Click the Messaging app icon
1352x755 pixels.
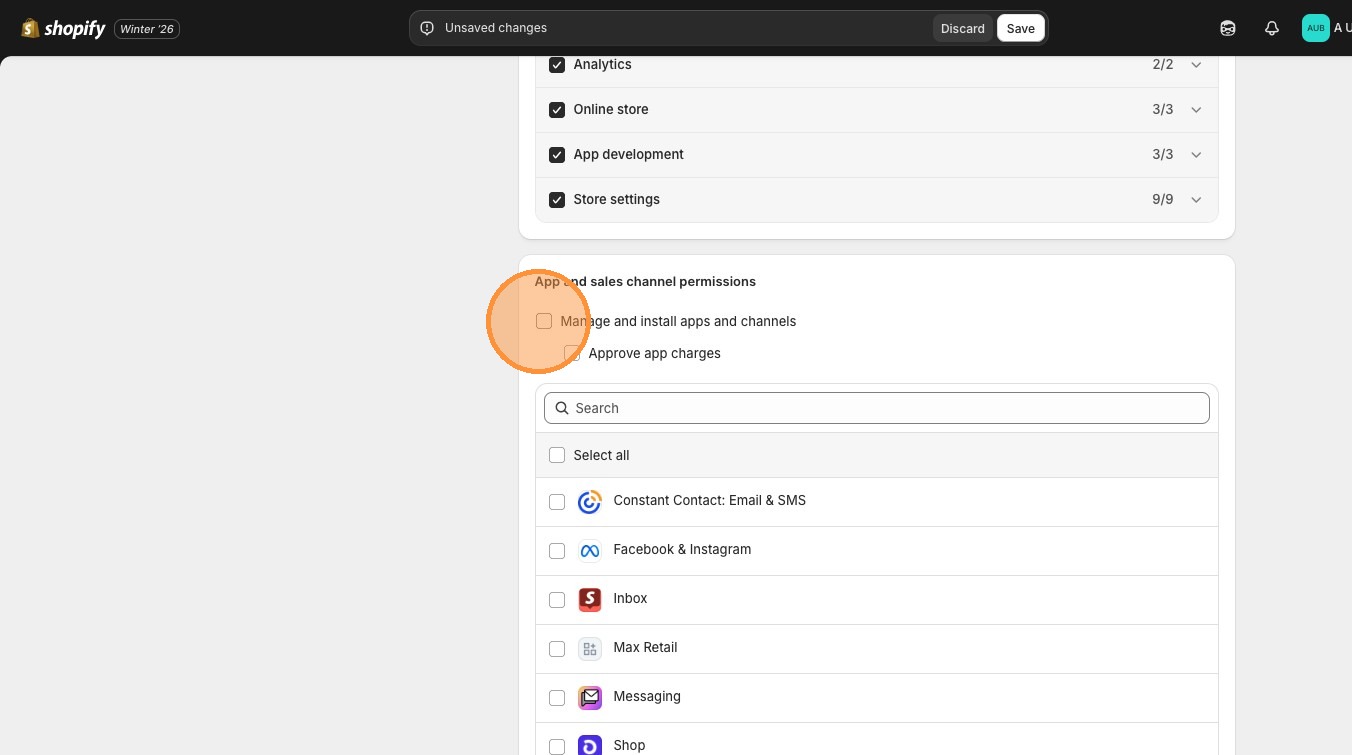590,697
